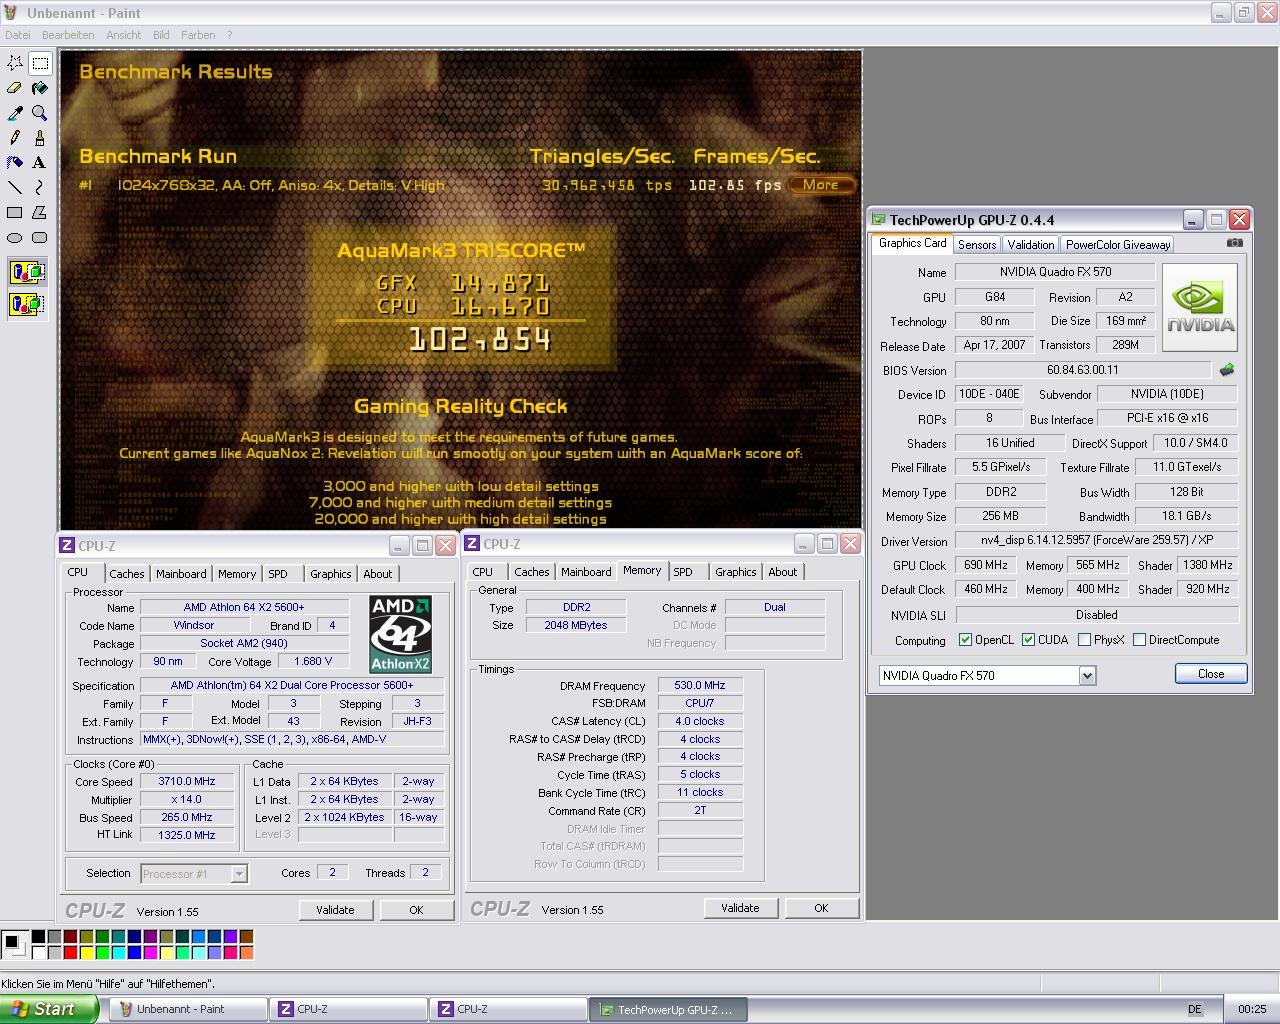The image size is (1280, 1024).
Task: Click Validate in left CPU-Z window
Action: (335, 910)
